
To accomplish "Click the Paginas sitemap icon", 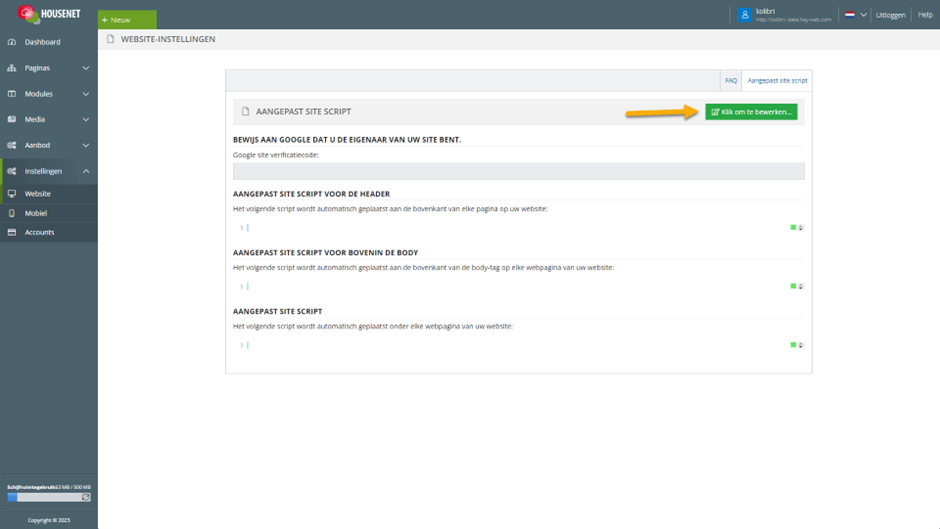I will point(11,68).
